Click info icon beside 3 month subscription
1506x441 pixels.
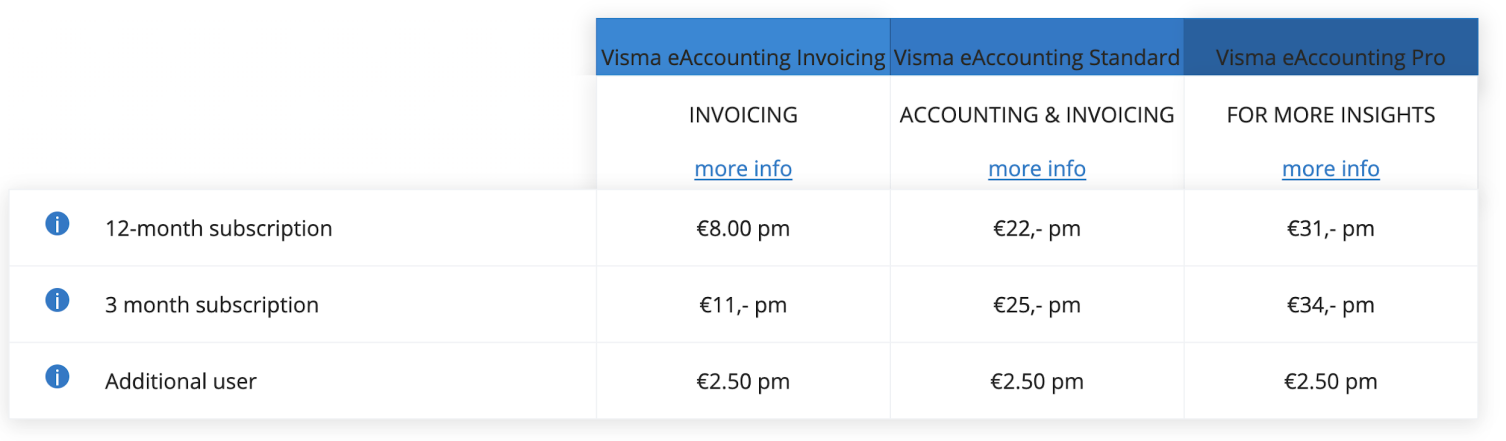click(x=57, y=300)
